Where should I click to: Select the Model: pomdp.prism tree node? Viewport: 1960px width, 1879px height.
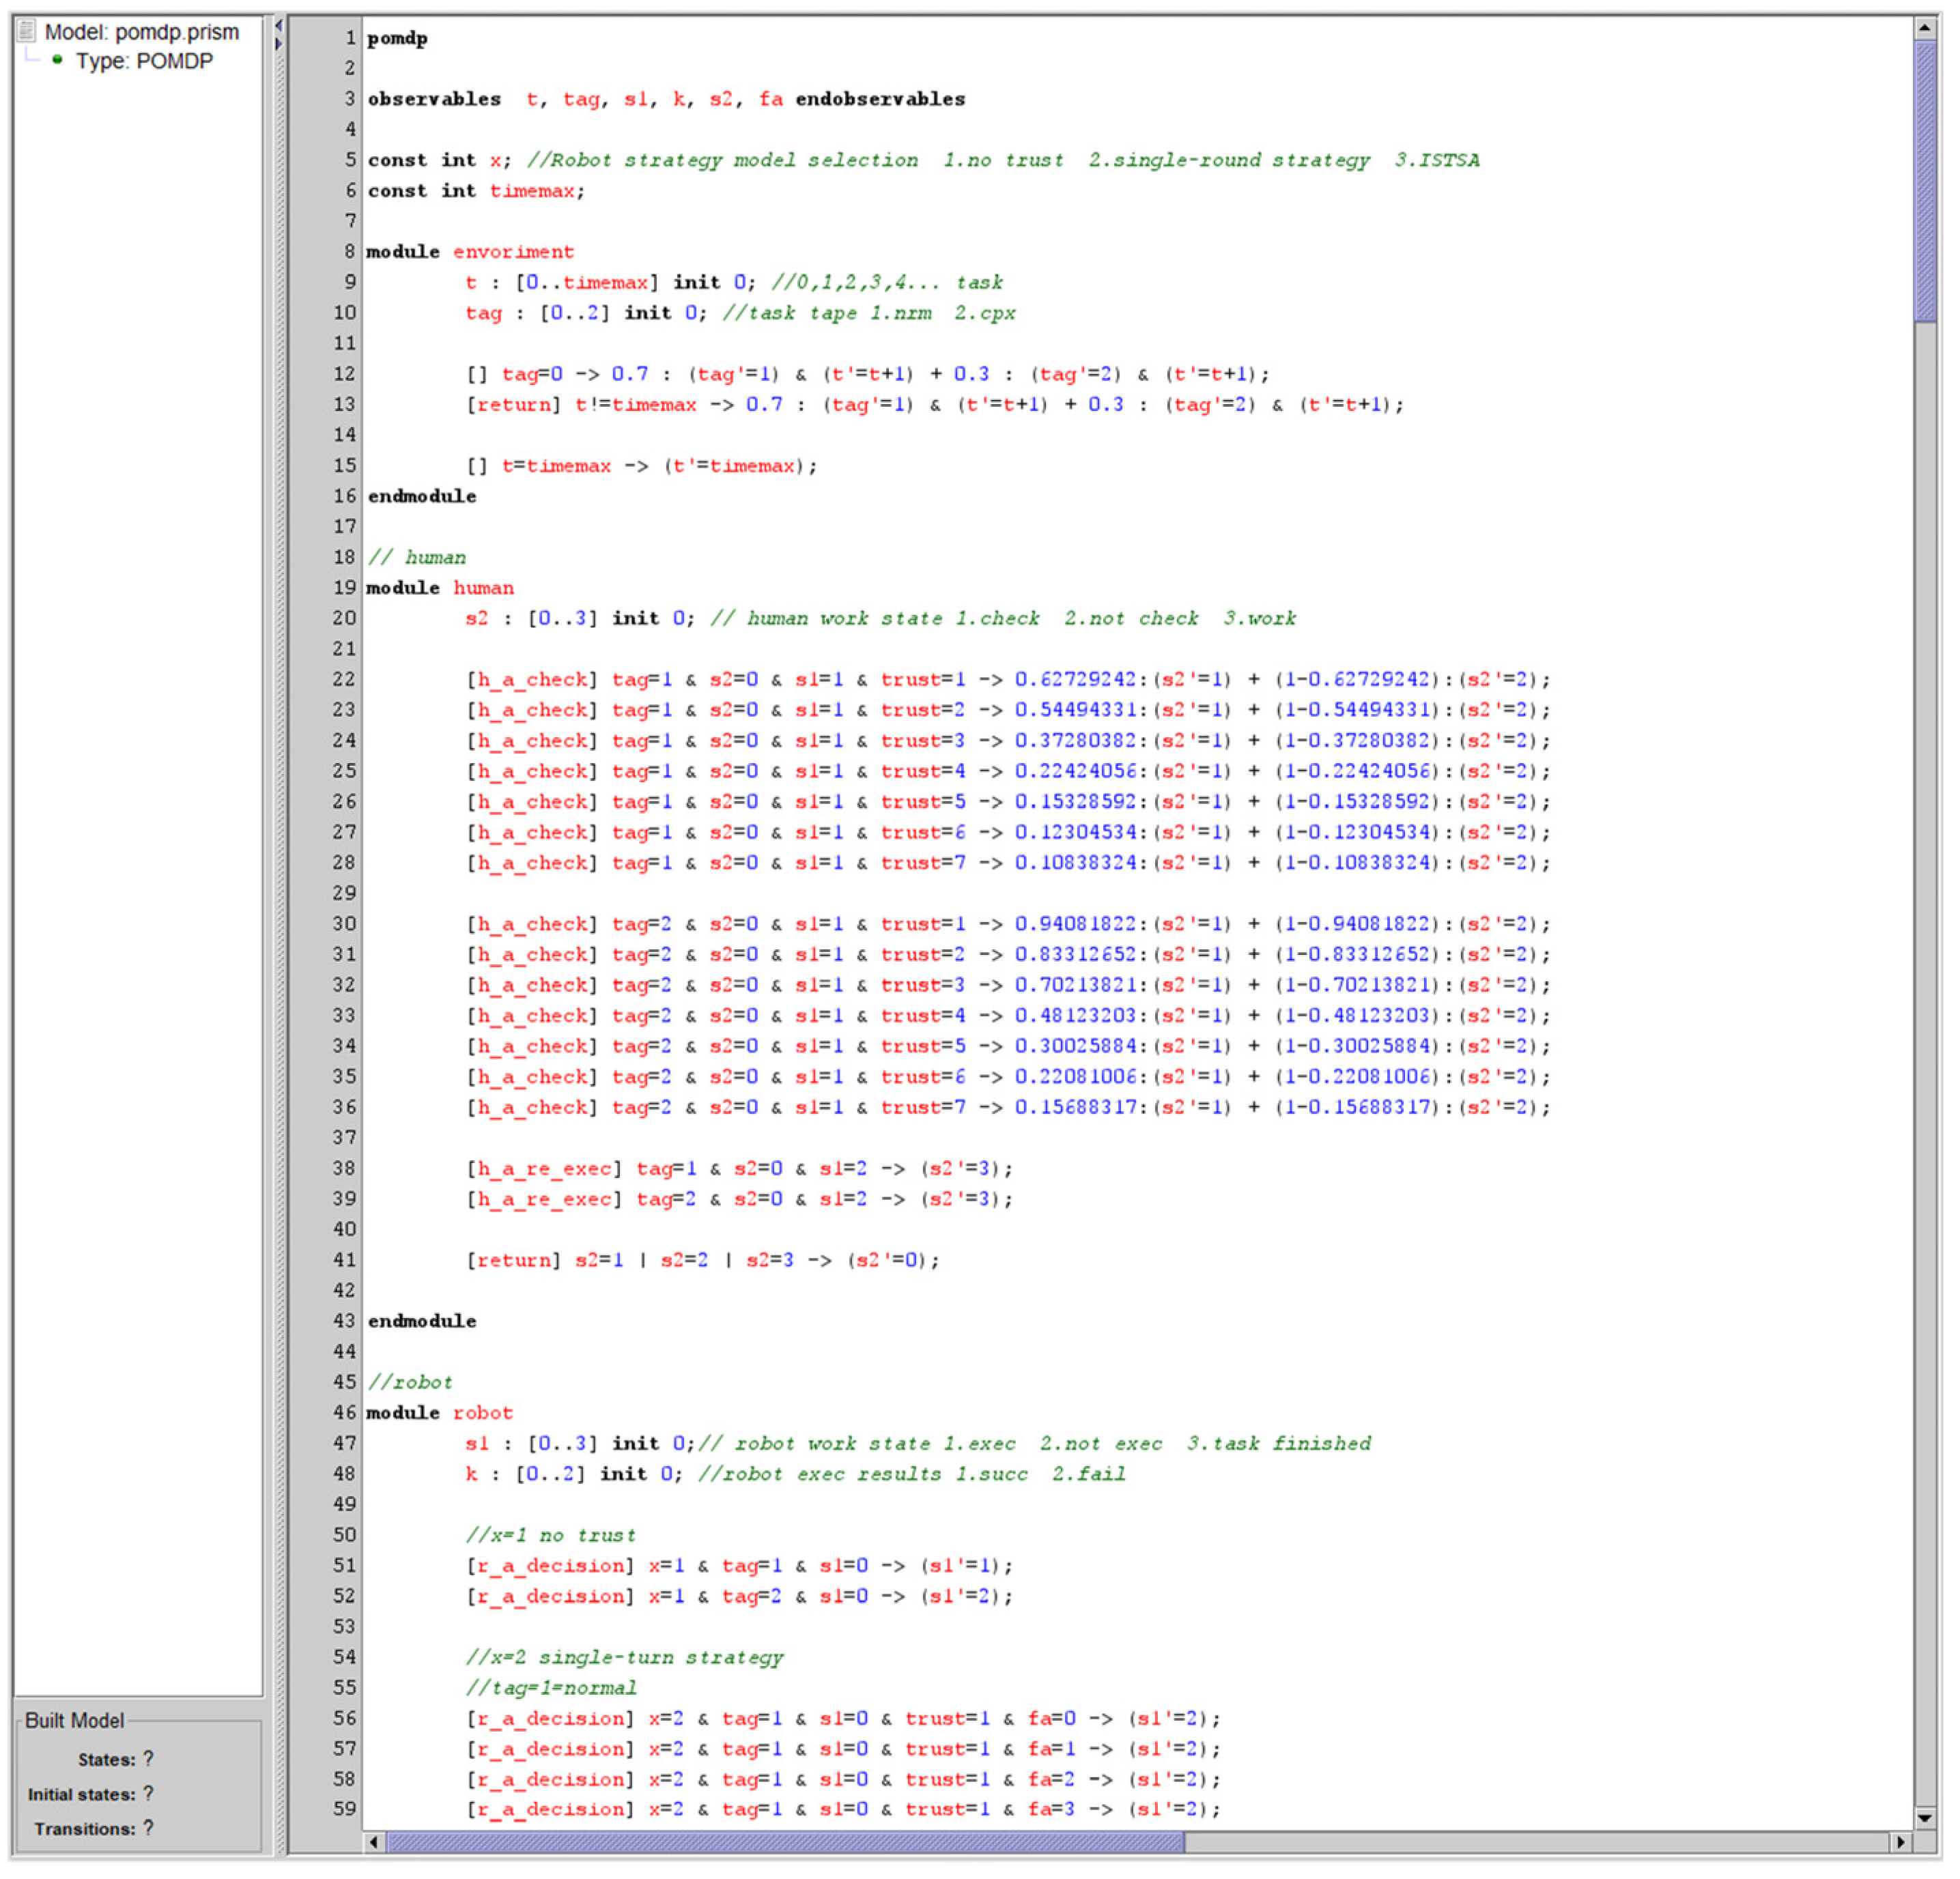click(x=141, y=32)
